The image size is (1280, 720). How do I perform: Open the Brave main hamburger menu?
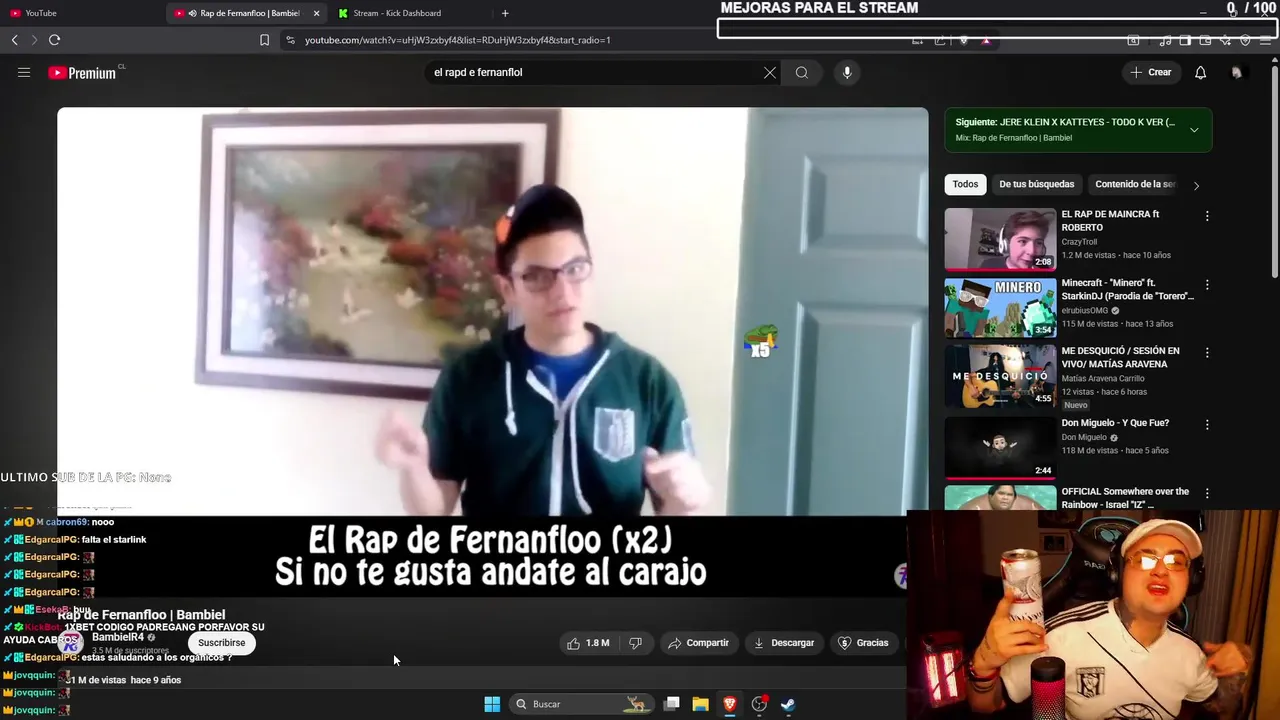click(x=1267, y=40)
